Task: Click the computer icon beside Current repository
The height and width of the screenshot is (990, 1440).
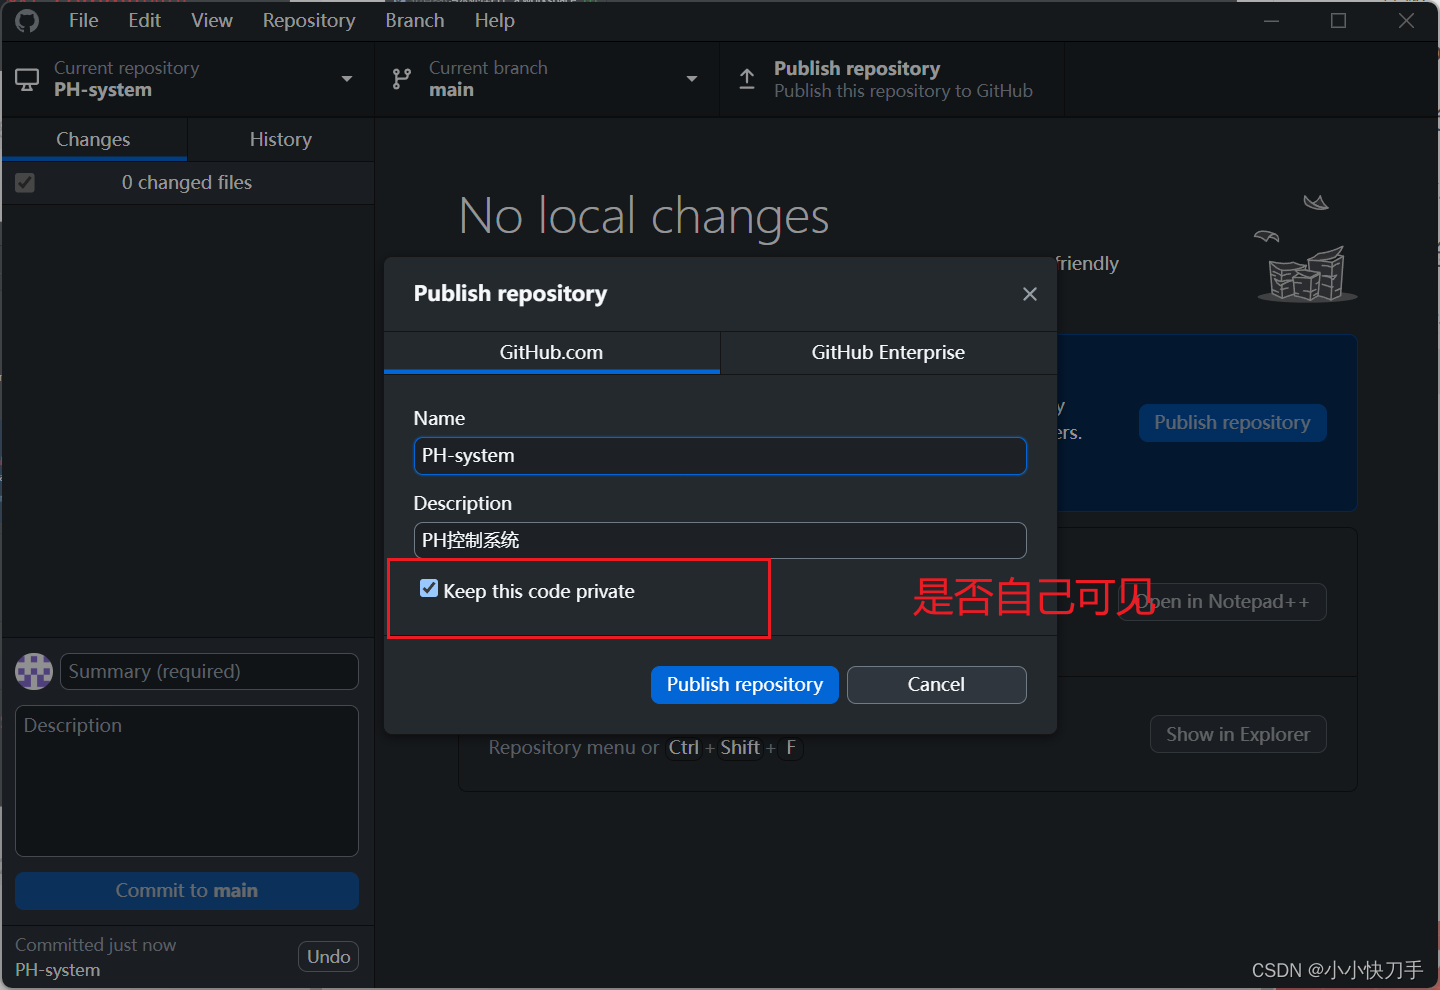Action: pos(27,79)
